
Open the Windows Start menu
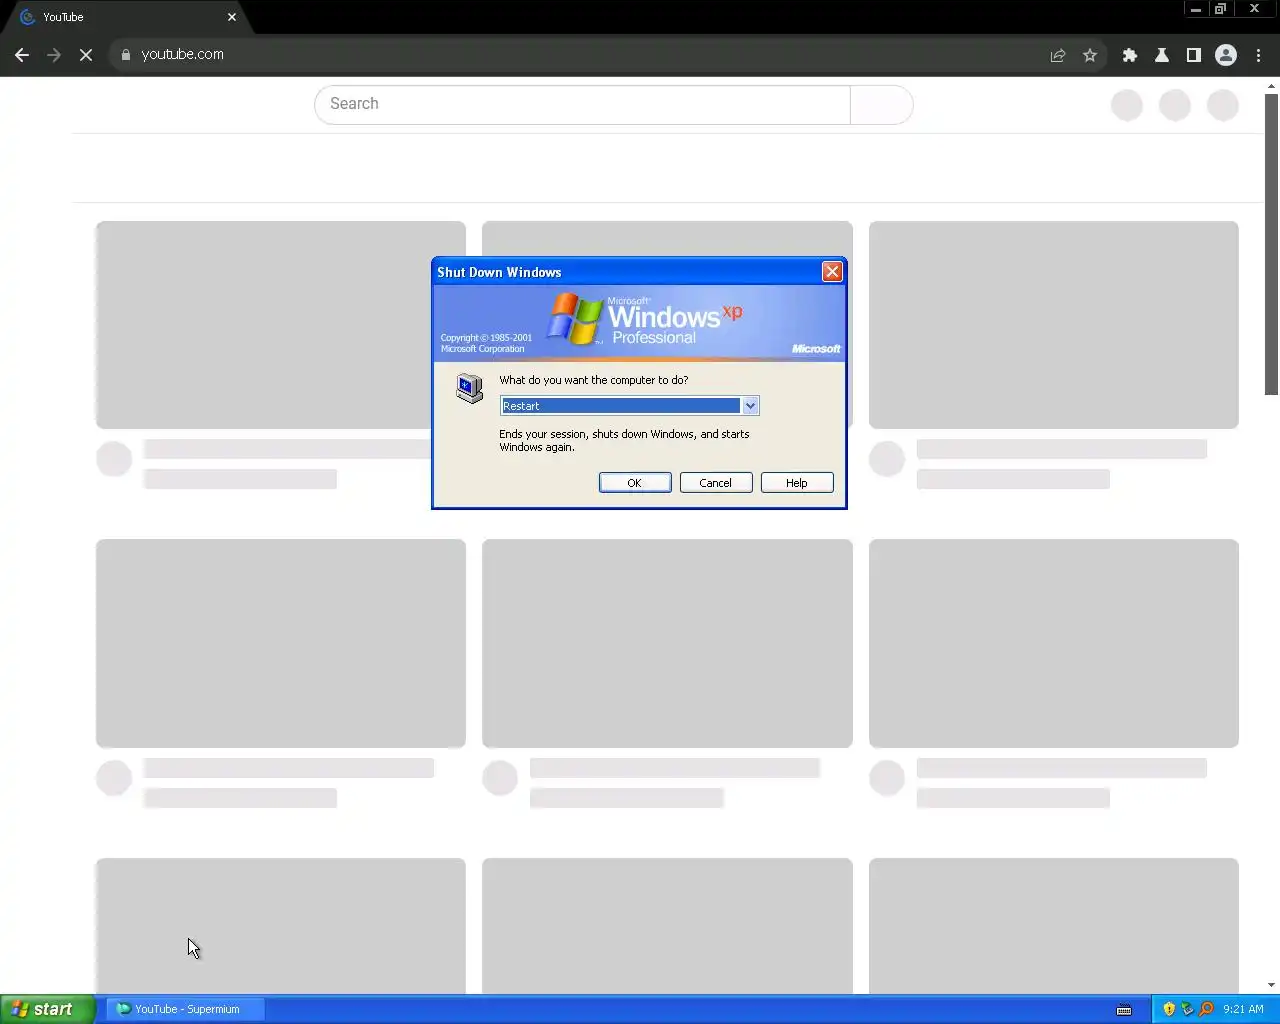[x=47, y=1009]
